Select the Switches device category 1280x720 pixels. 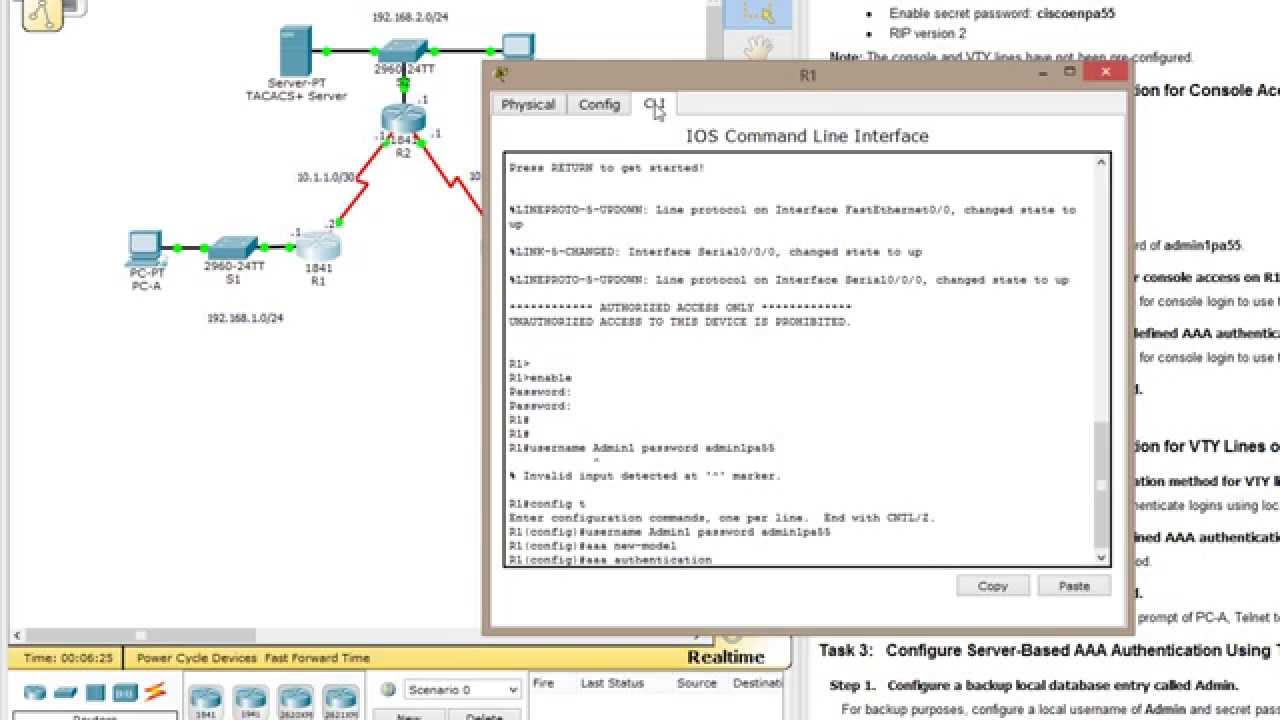pos(66,692)
